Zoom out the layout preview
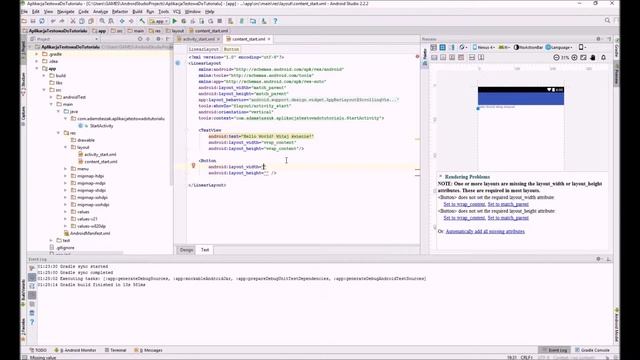 (x=556, y=58)
